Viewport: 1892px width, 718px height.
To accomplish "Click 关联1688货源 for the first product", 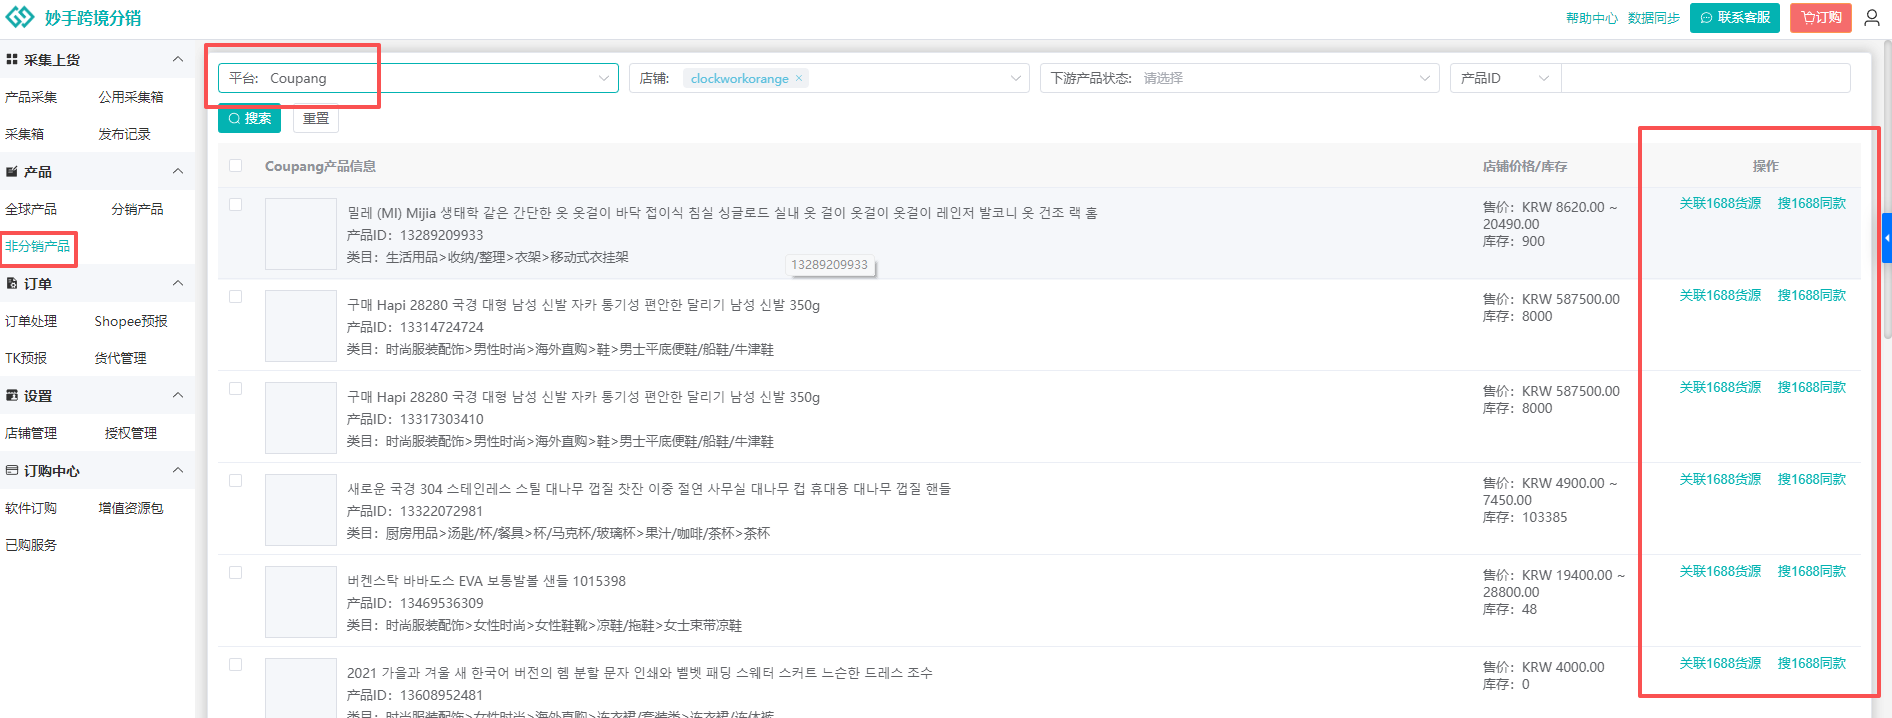I will [1719, 204].
